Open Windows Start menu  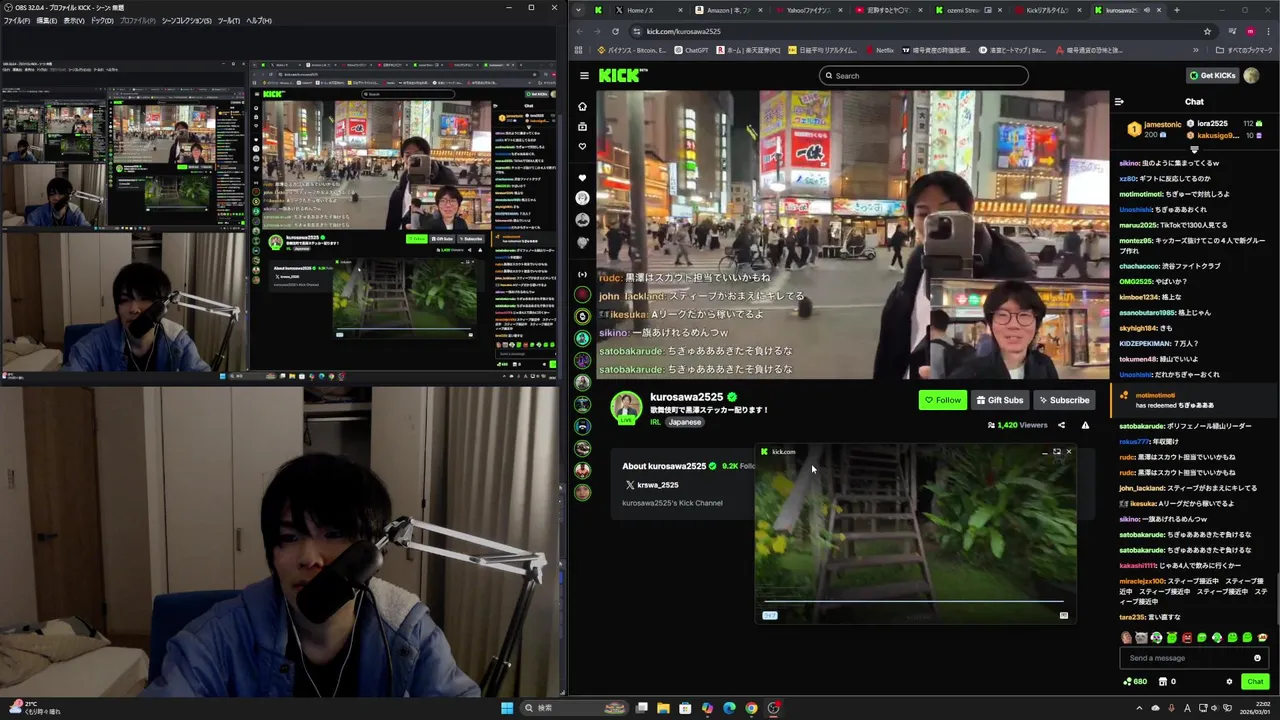coord(507,708)
